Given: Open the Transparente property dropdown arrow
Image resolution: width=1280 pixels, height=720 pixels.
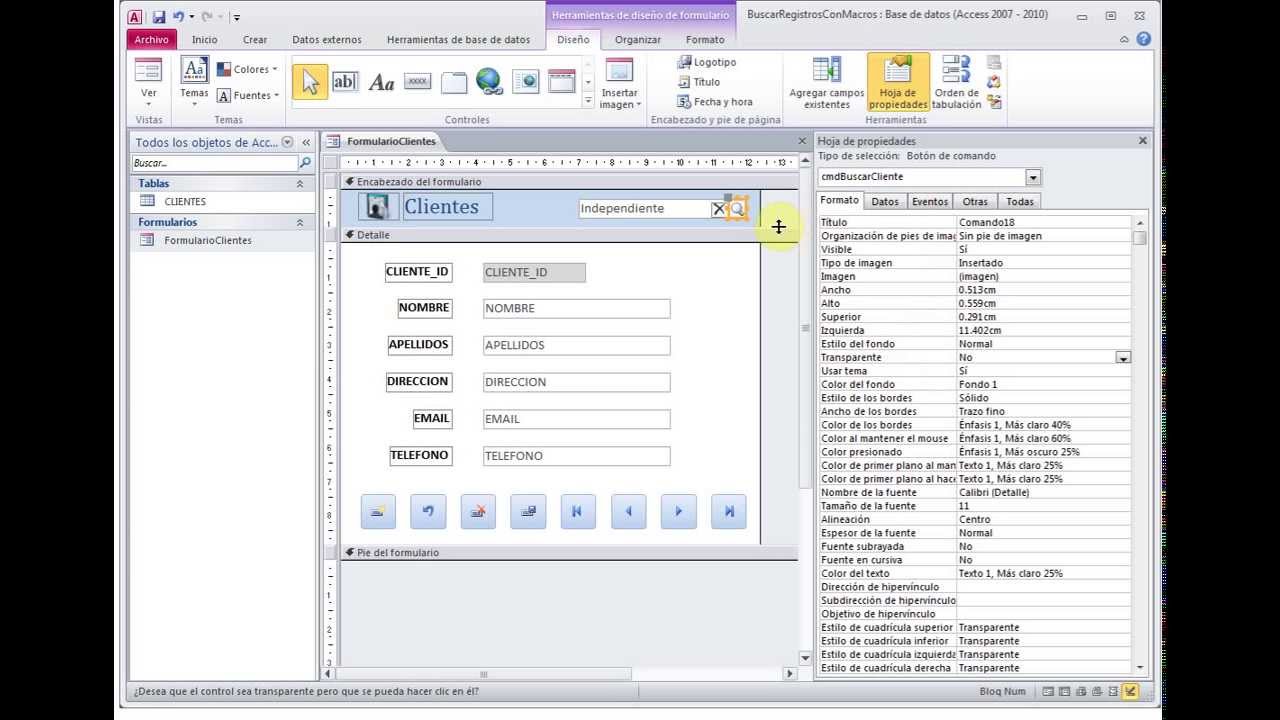Looking at the screenshot, I should point(1123,358).
